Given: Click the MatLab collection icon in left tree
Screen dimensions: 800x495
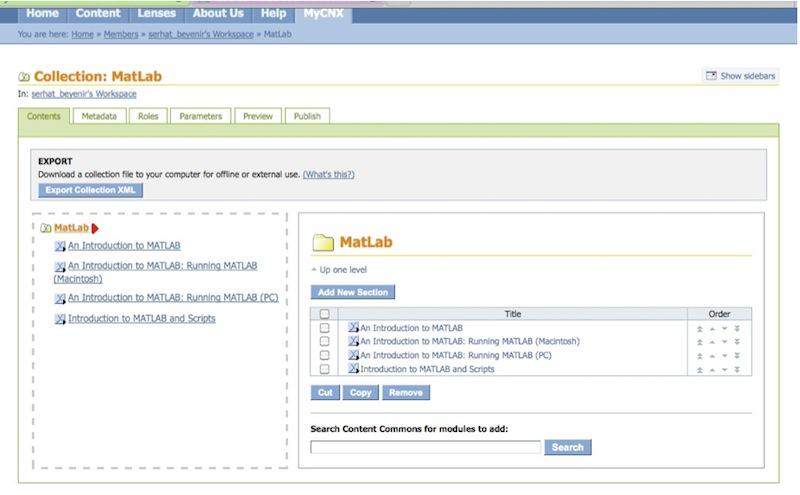Looking at the screenshot, I should pos(46,228).
